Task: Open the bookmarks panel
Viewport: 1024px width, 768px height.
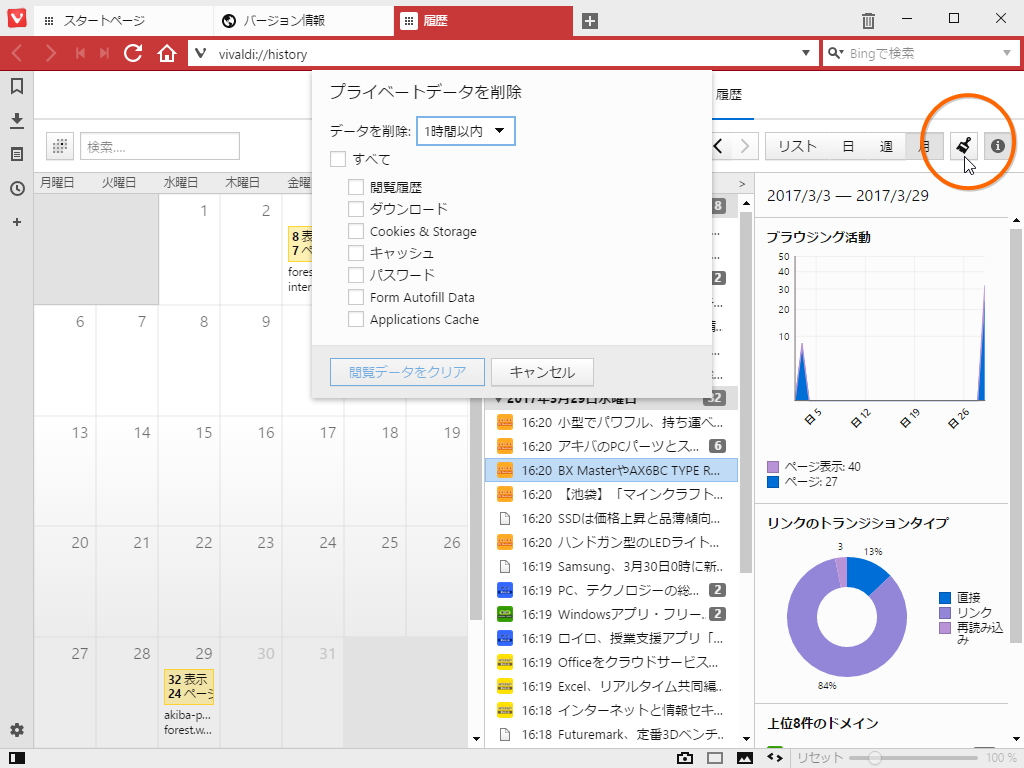Action: (17, 86)
